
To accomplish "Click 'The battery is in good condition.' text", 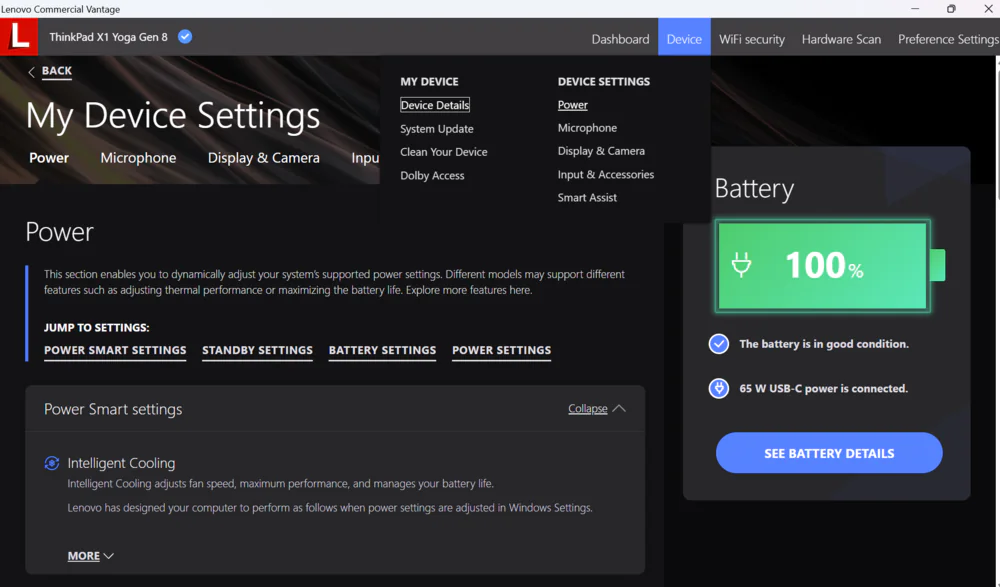I will [824, 344].
